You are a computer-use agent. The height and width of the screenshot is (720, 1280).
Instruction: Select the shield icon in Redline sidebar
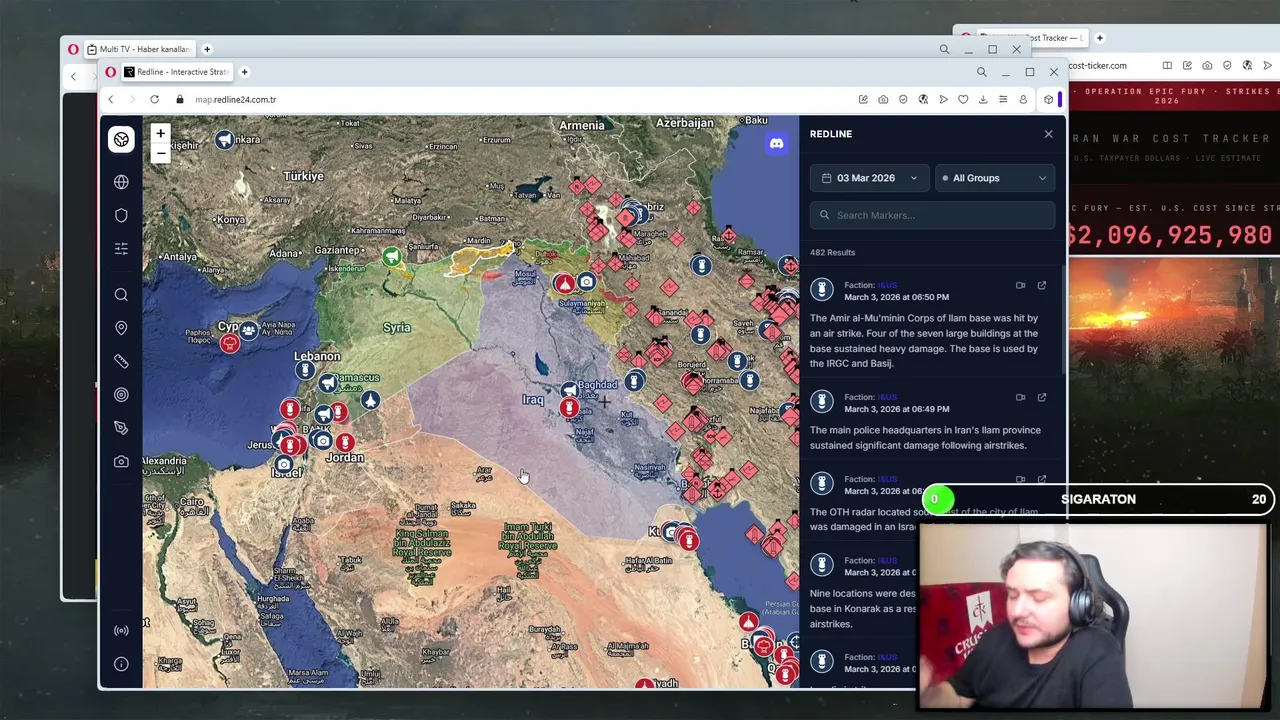coord(121,215)
